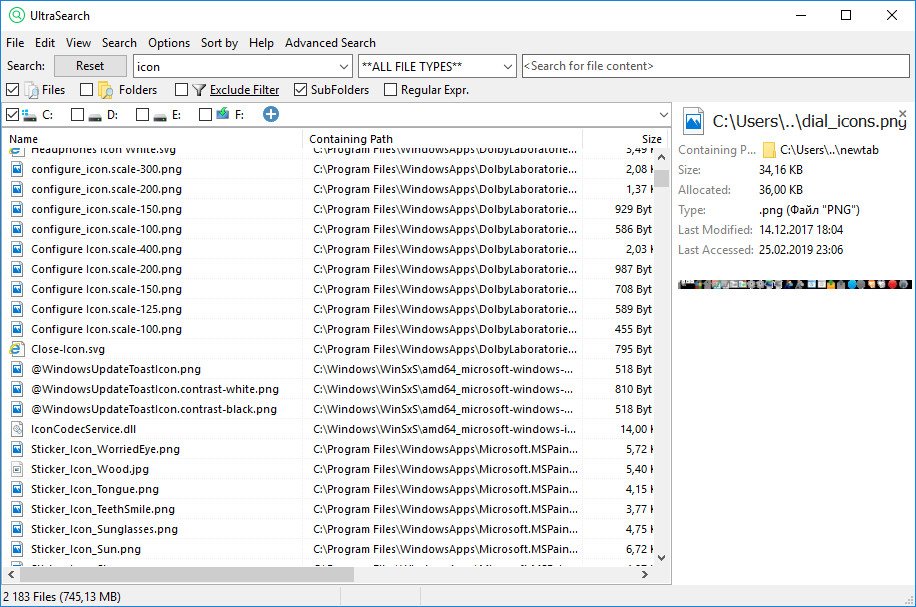Screen dimensions: 916x607
Task: Click the dial_icons.png preview file icon
Action: (x=692, y=122)
